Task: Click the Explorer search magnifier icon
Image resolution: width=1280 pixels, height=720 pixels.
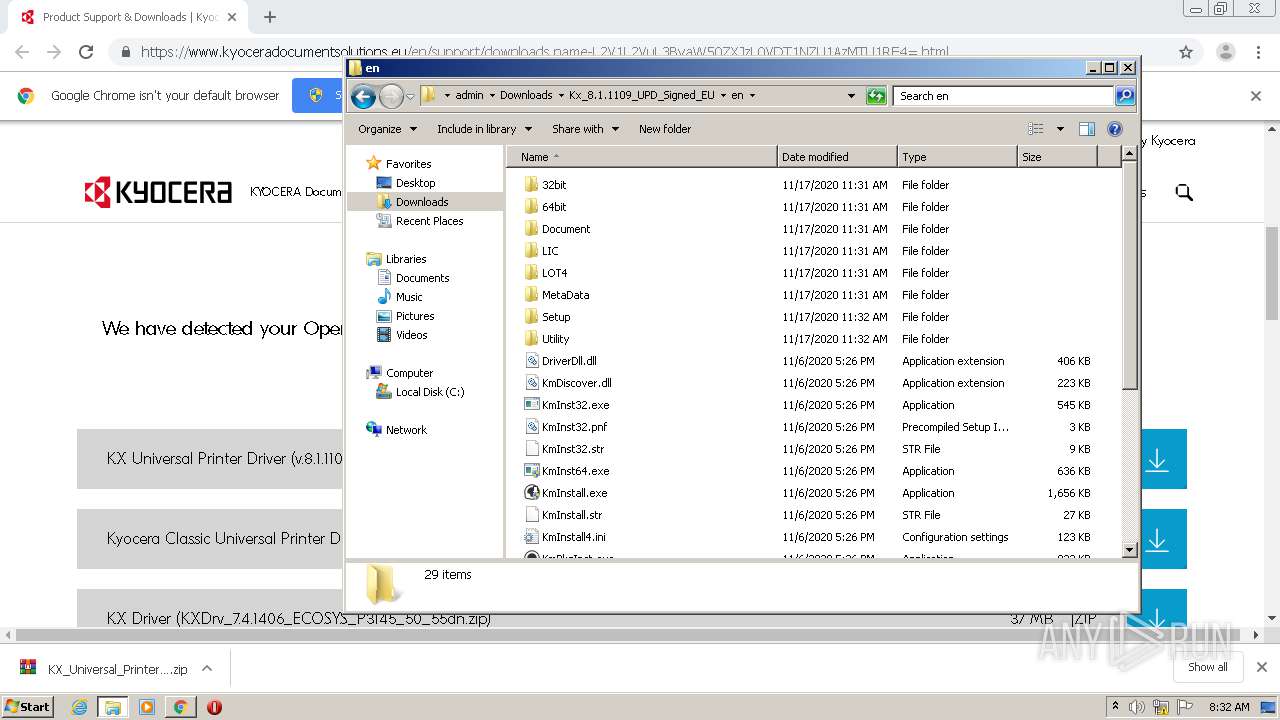Action: pos(1125,96)
